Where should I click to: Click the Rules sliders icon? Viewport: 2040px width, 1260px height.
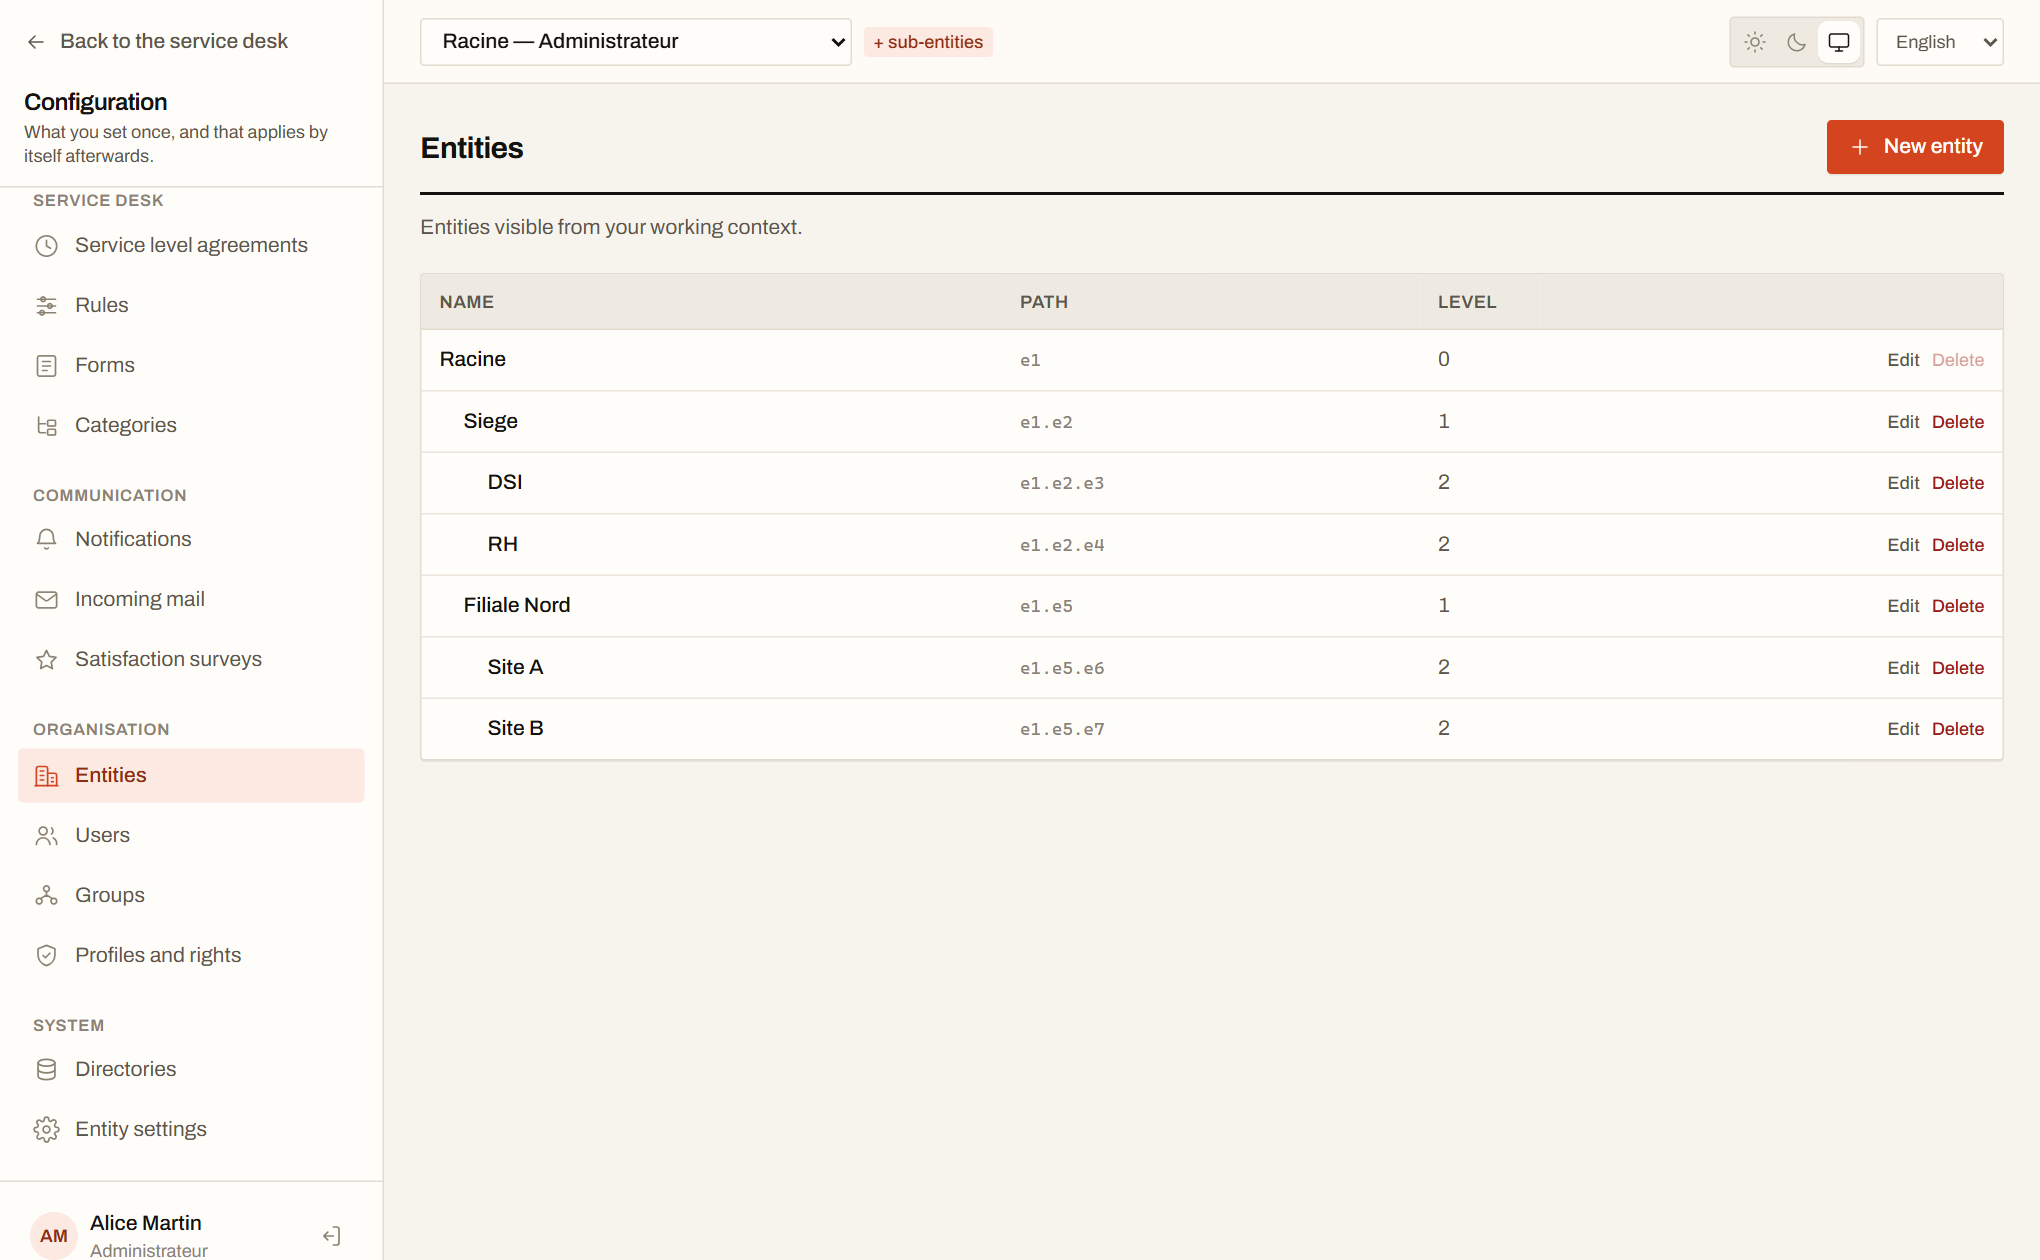point(46,306)
